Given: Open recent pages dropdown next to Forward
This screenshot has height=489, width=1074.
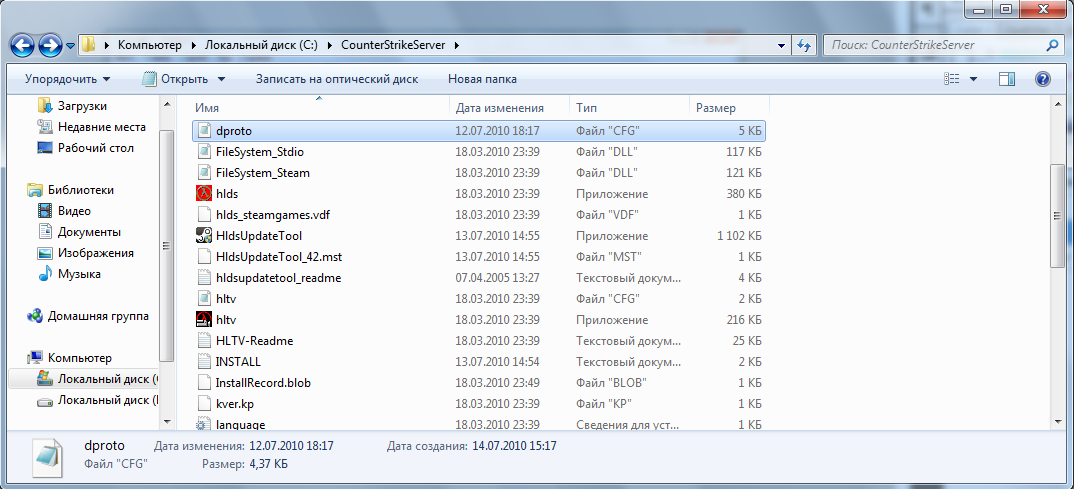Looking at the screenshot, I should tap(71, 46).
